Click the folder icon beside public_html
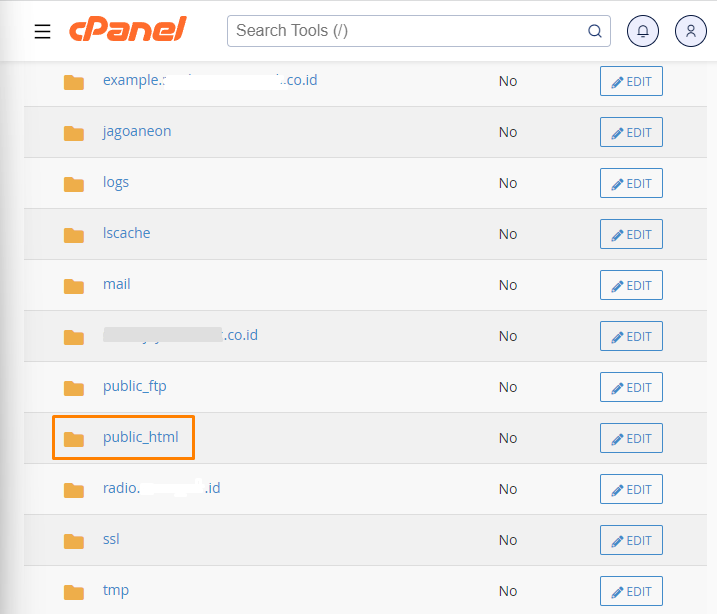 click(74, 439)
